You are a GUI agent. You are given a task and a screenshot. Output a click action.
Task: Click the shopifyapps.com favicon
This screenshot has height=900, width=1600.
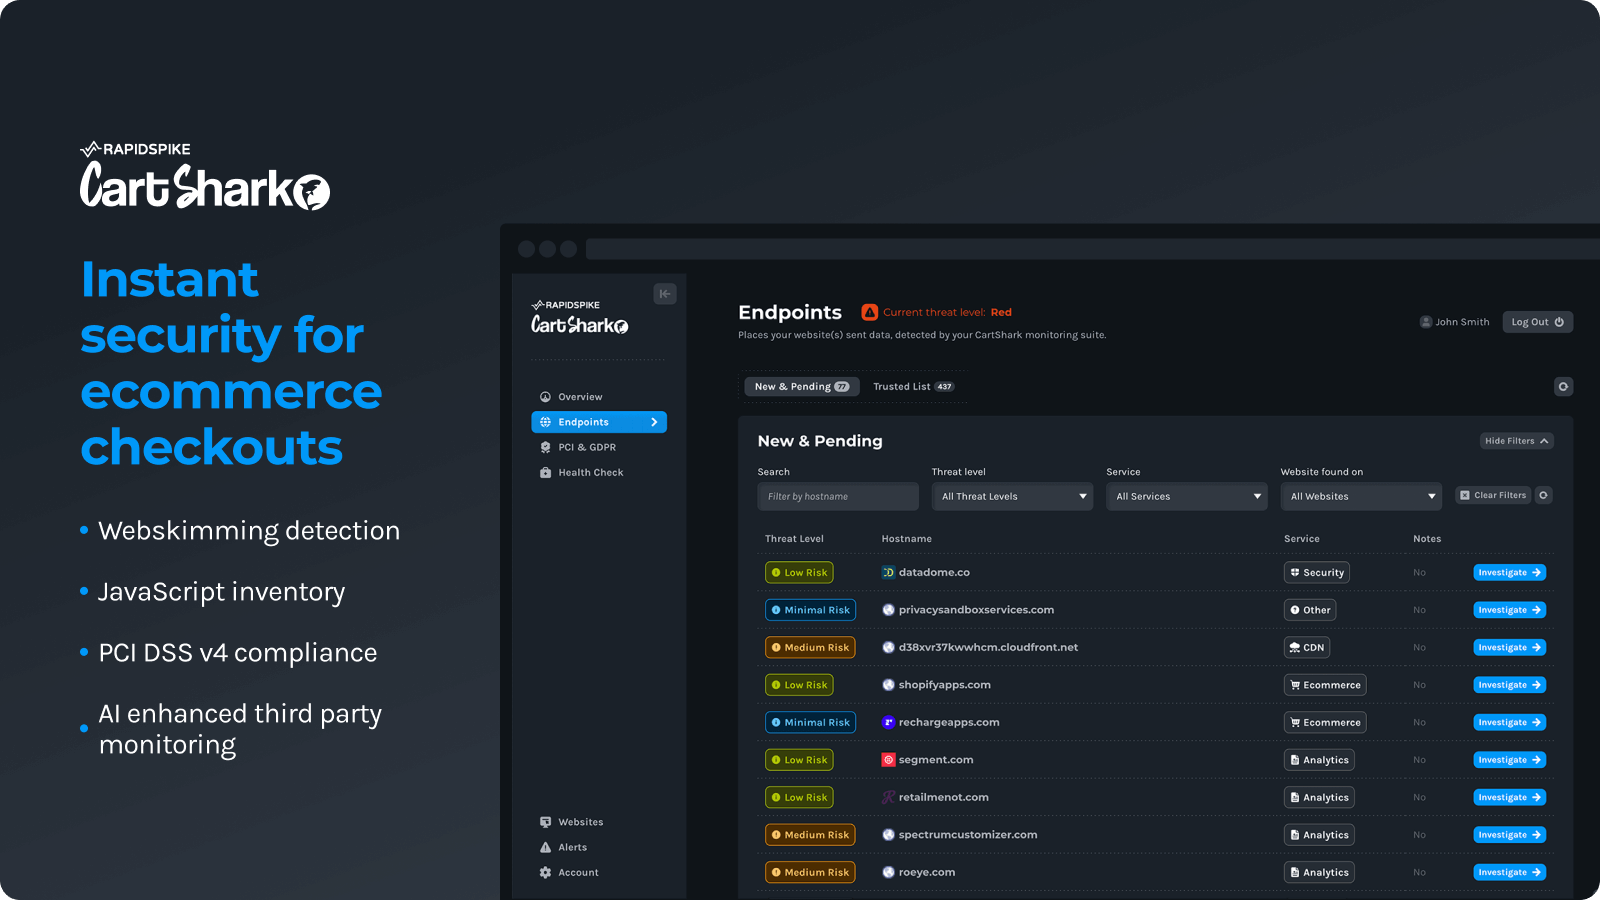(888, 685)
